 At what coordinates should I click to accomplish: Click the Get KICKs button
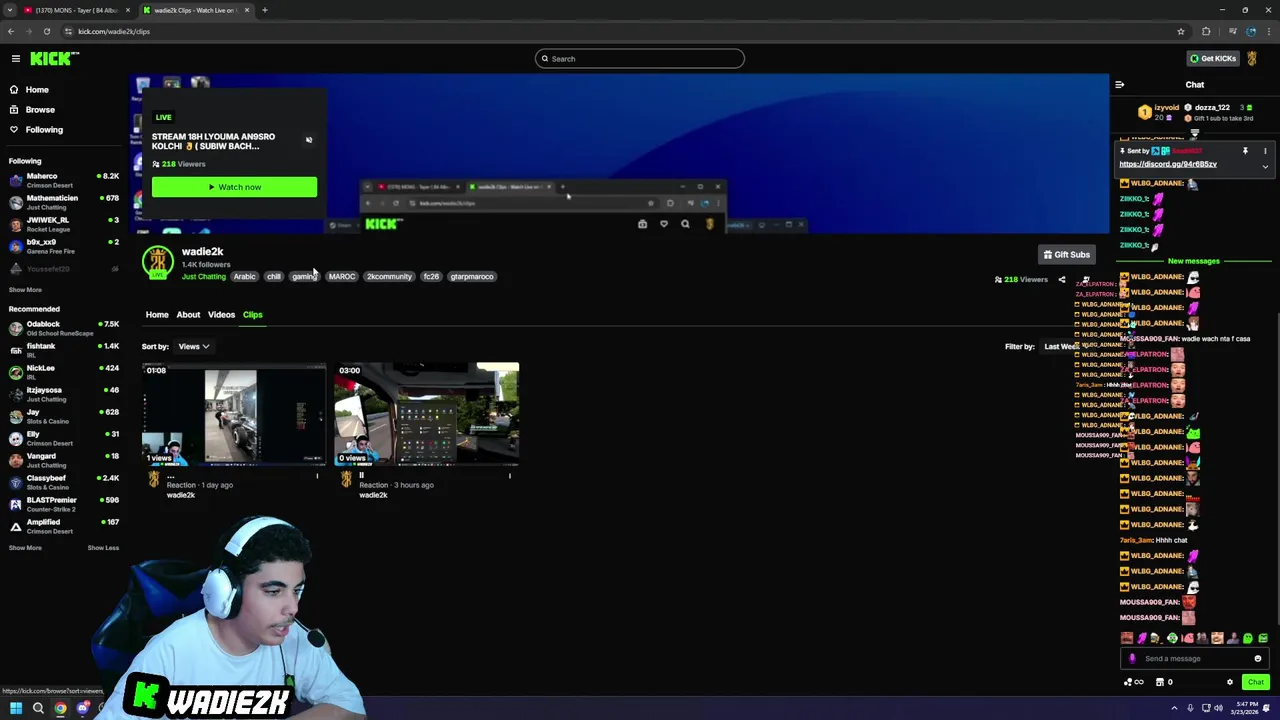pyautogui.click(x=1212, y=59)
